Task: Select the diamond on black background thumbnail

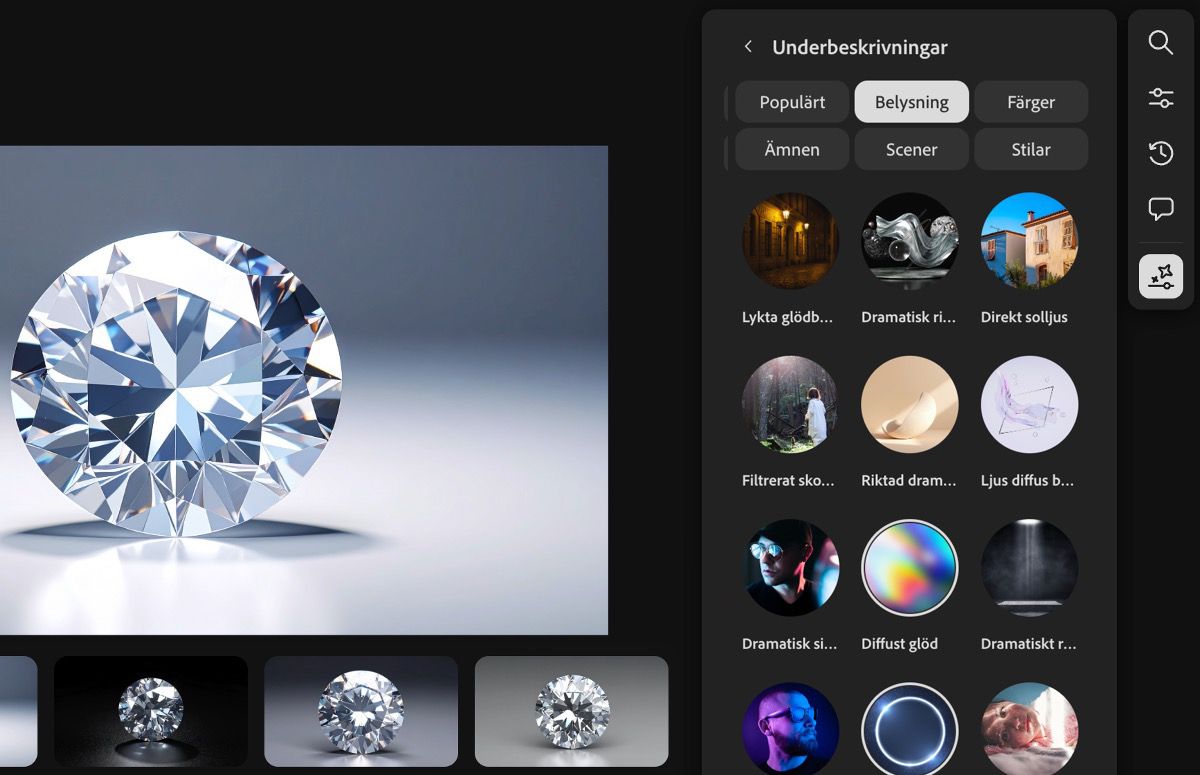Action: (x=151, y=711)
